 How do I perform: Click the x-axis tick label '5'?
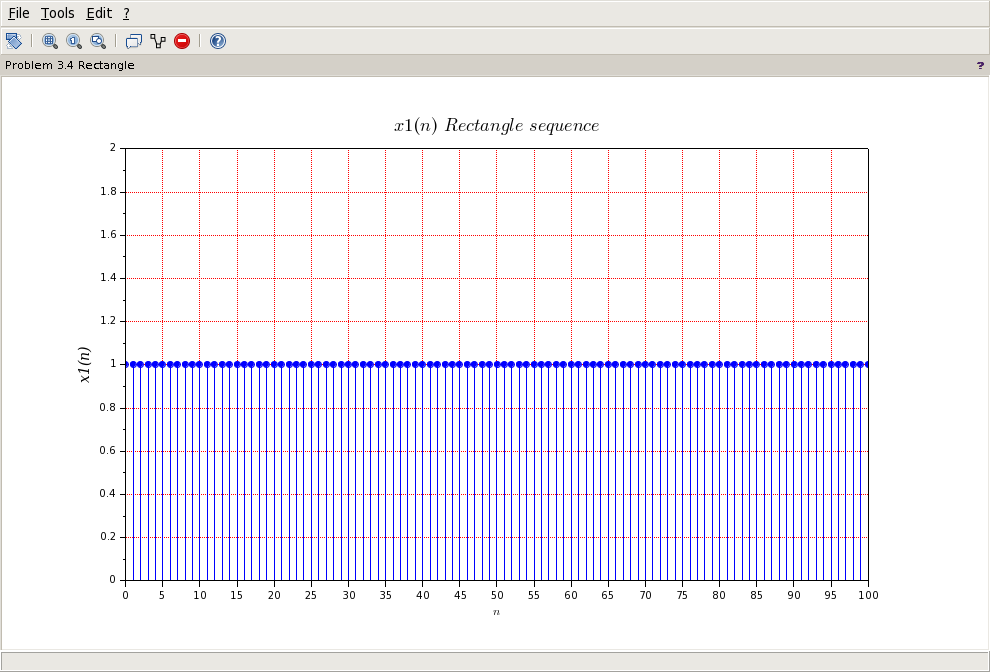click(x=162, y=595)
